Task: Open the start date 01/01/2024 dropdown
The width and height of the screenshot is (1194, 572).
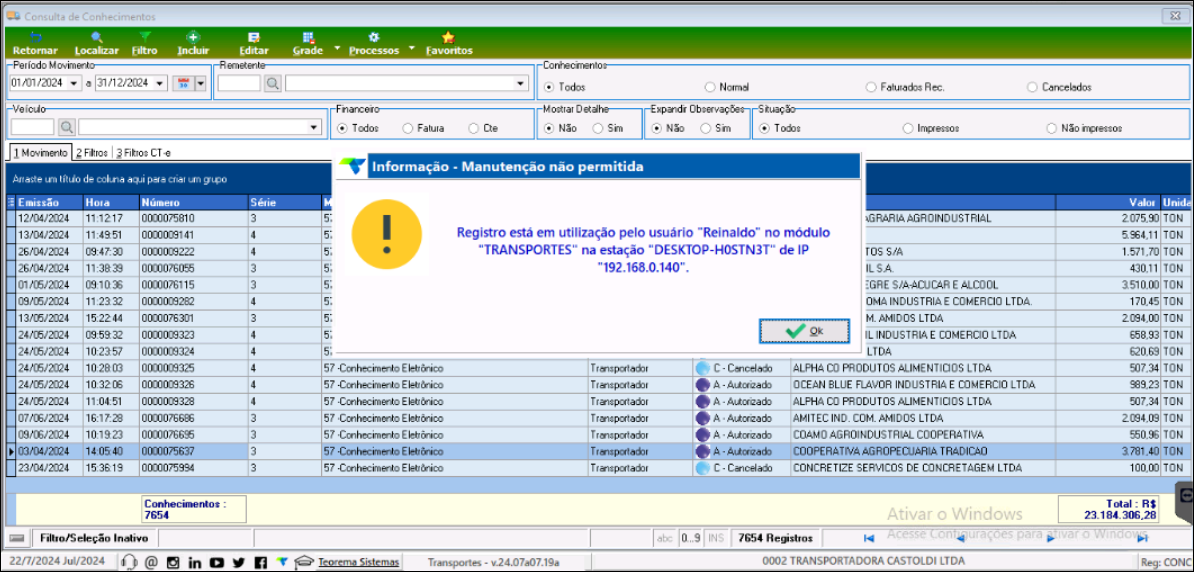Action: [x=77, y=84]
